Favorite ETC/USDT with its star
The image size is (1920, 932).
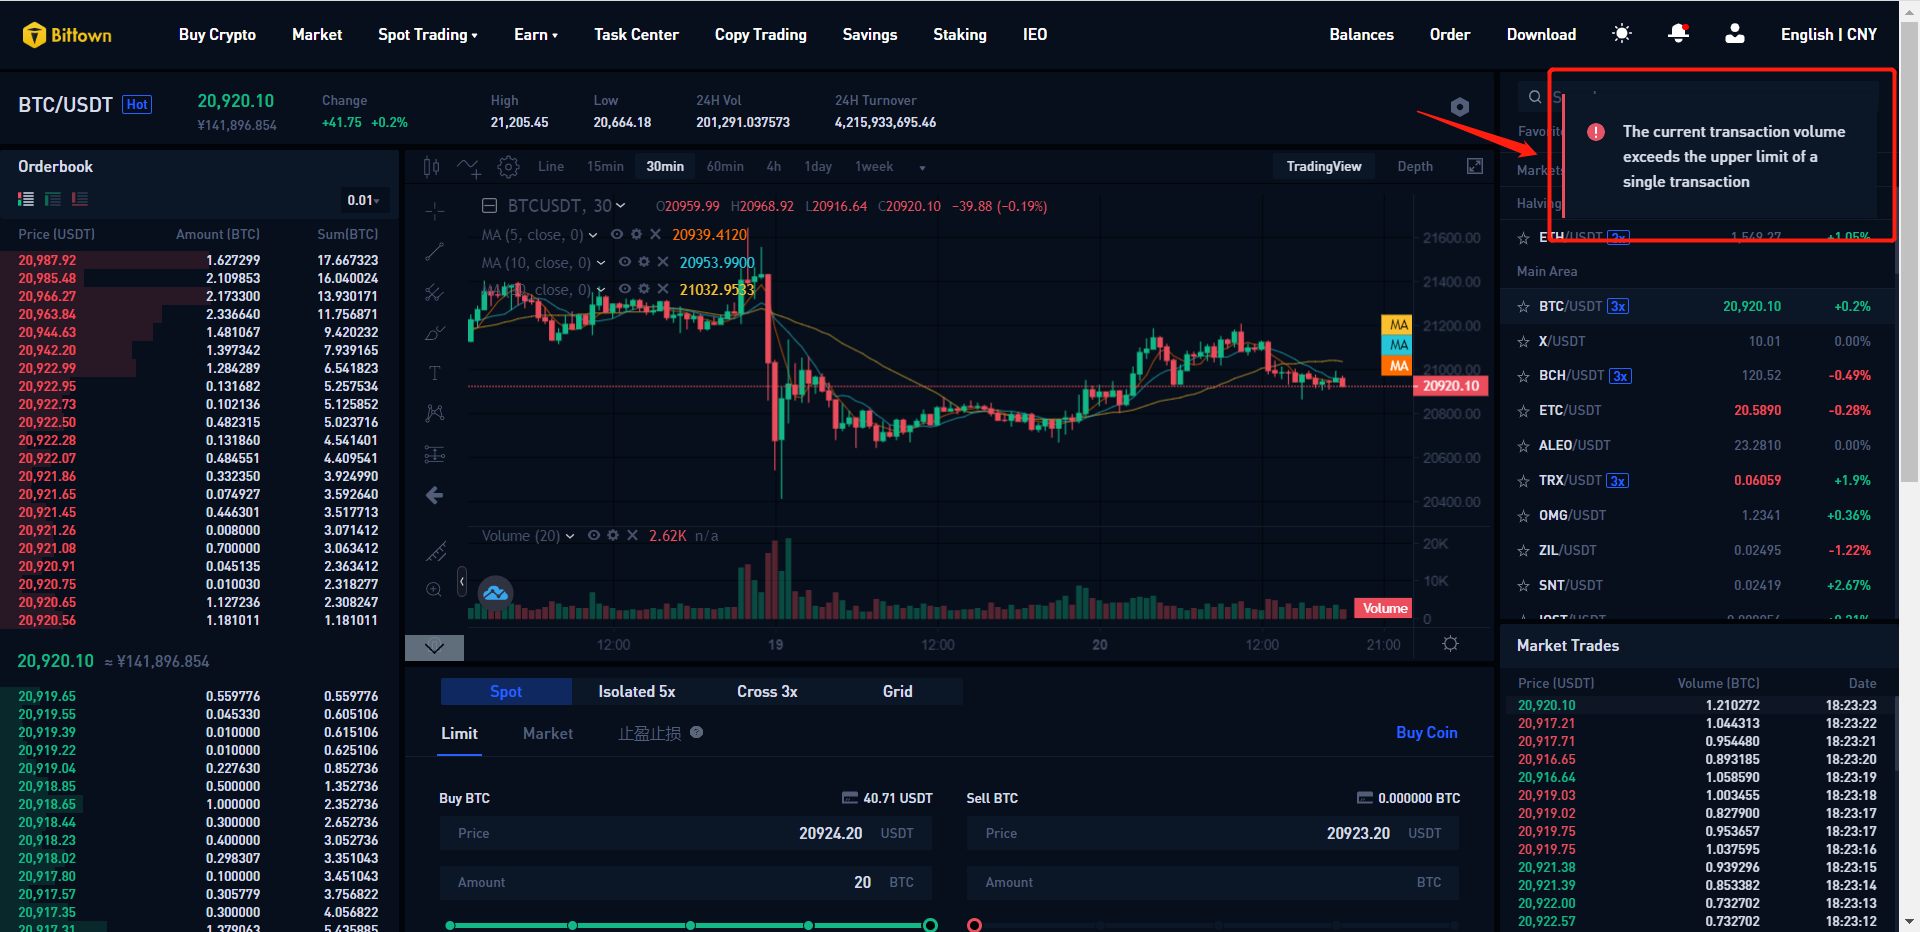point(1524,412)
